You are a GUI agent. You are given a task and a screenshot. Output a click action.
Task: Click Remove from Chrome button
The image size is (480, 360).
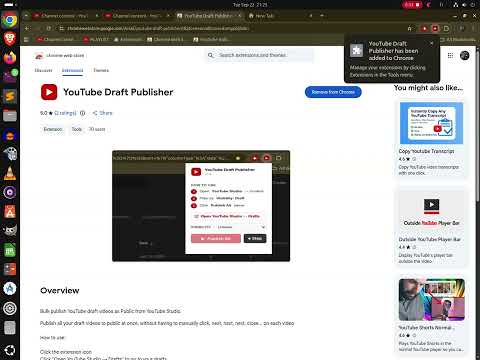(x=333, y=92)
